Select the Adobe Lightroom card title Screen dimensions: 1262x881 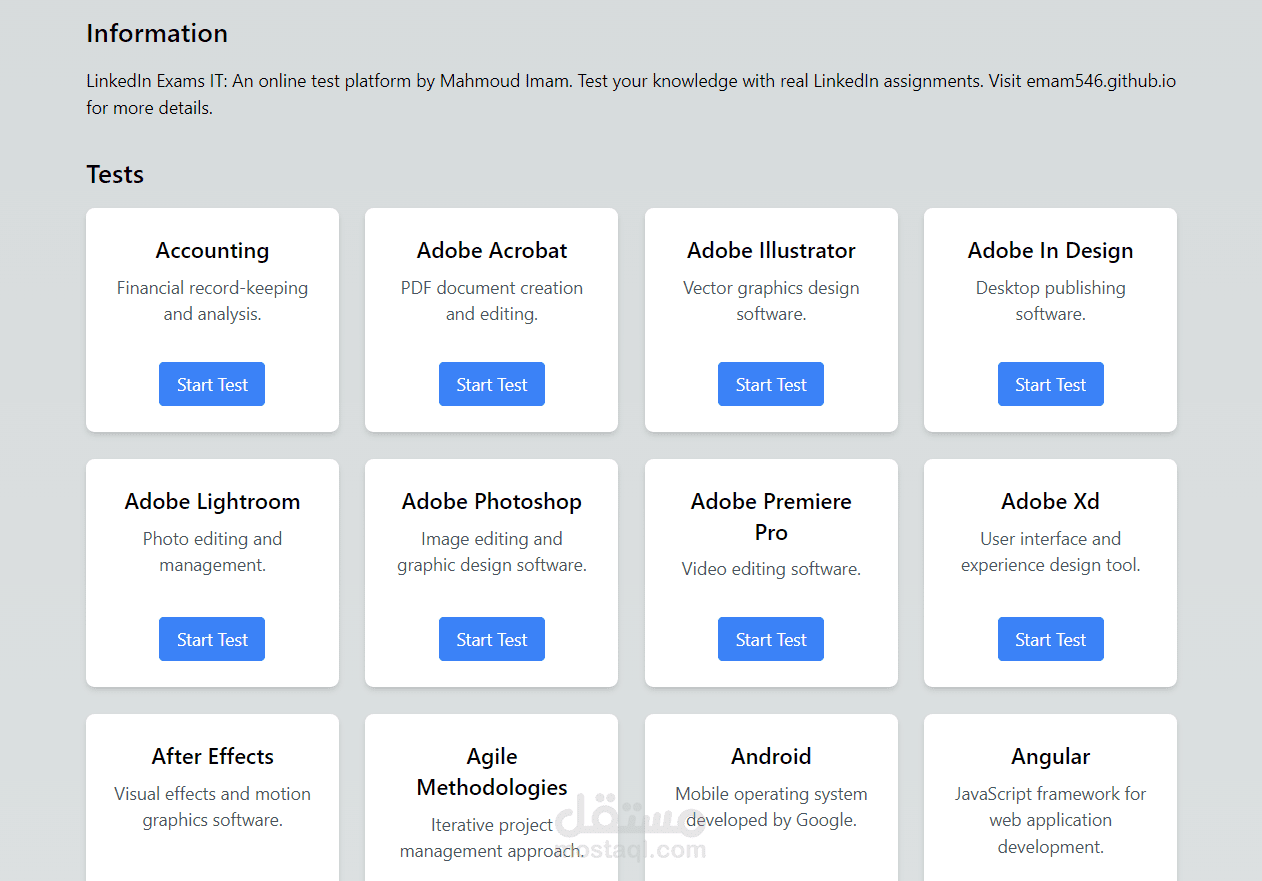tap(212, 502)
